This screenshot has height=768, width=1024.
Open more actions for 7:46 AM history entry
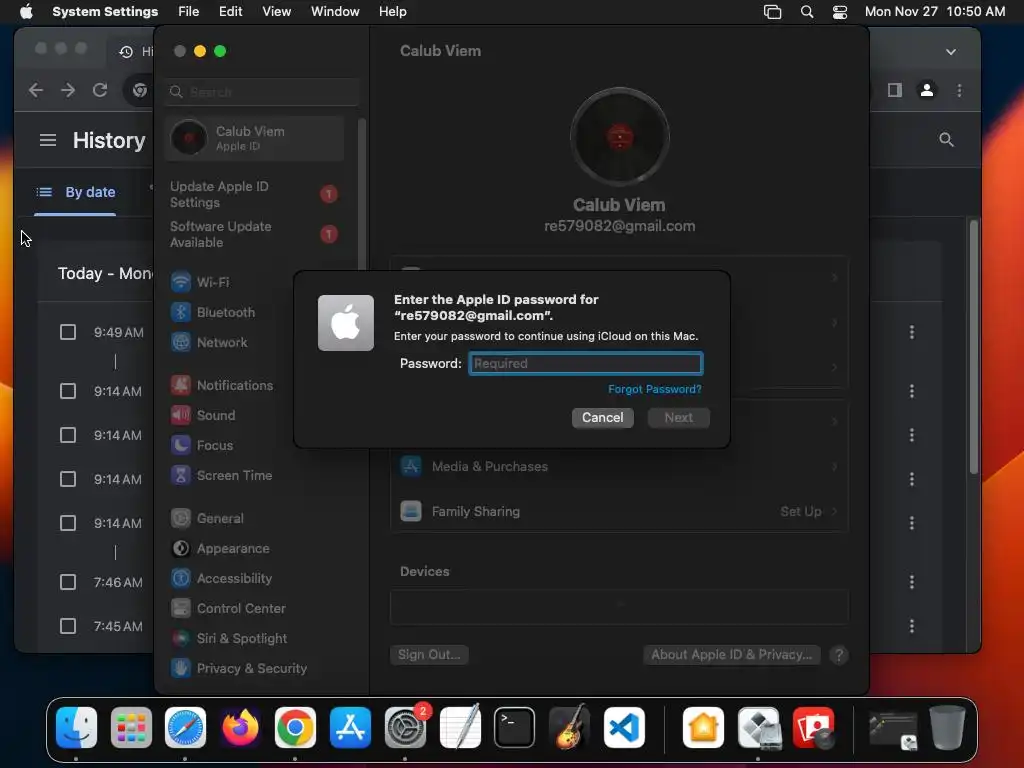[x=912, y=583]
